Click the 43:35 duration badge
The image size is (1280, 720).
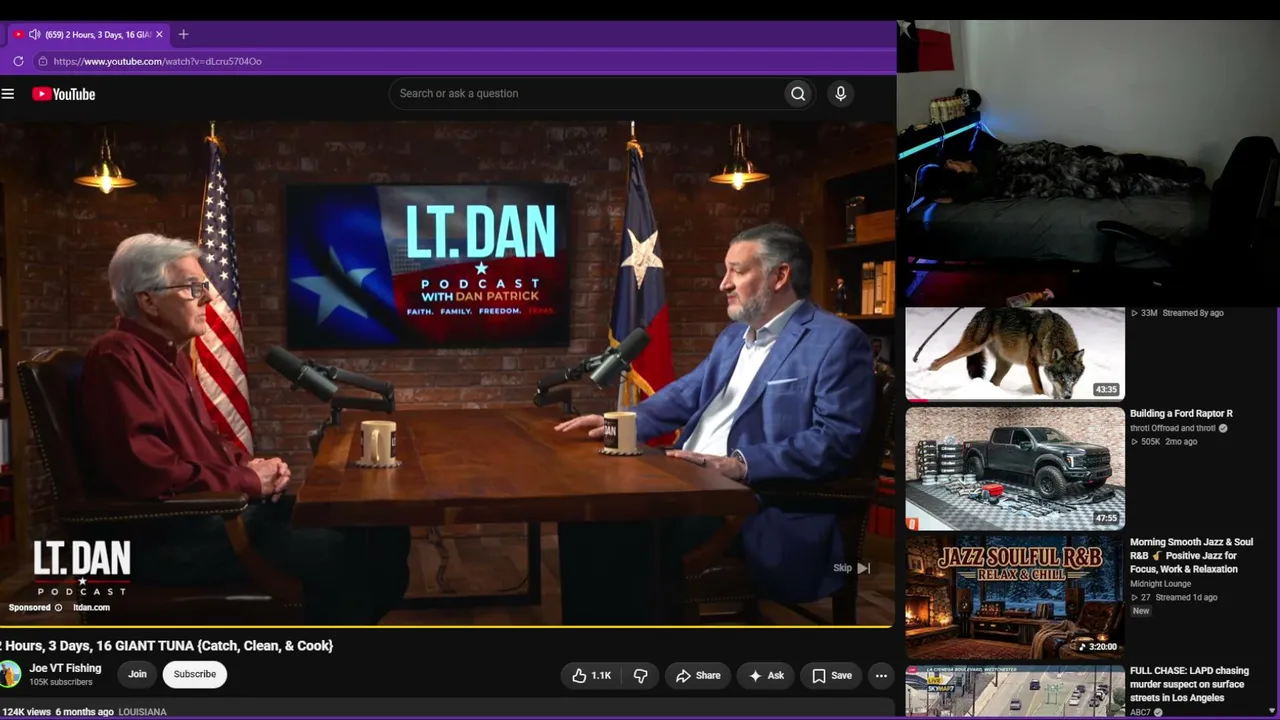1106,390
